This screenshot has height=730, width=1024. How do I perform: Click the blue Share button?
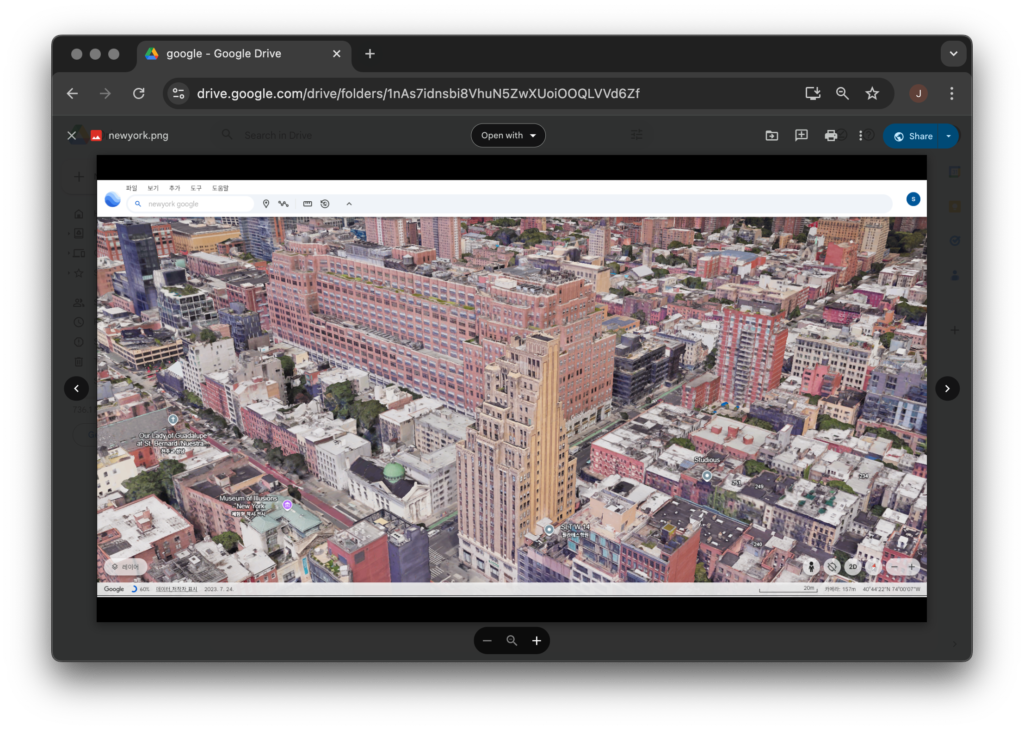pyautogui.click(x=913, y=136)
